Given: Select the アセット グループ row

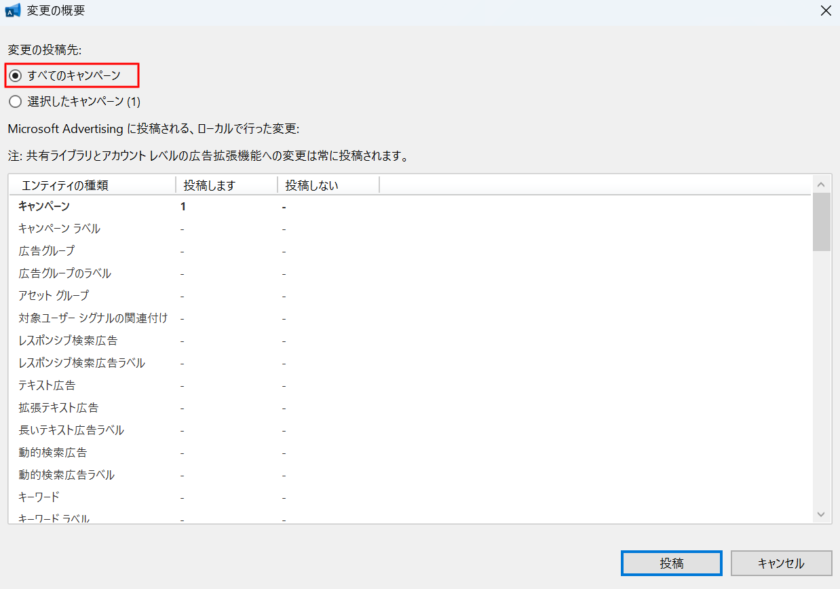Looking at the screenshot, I should [x=53, y=296].
